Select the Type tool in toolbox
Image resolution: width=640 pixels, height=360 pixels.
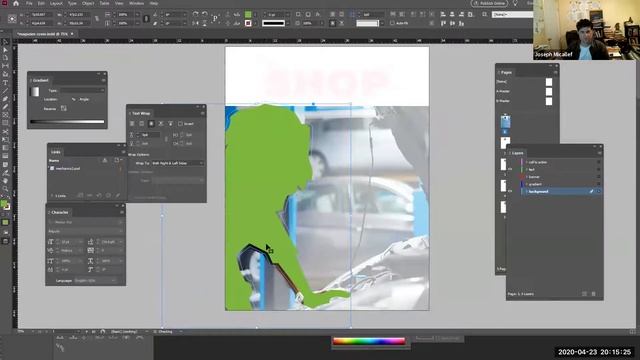(x=5, y=82)
